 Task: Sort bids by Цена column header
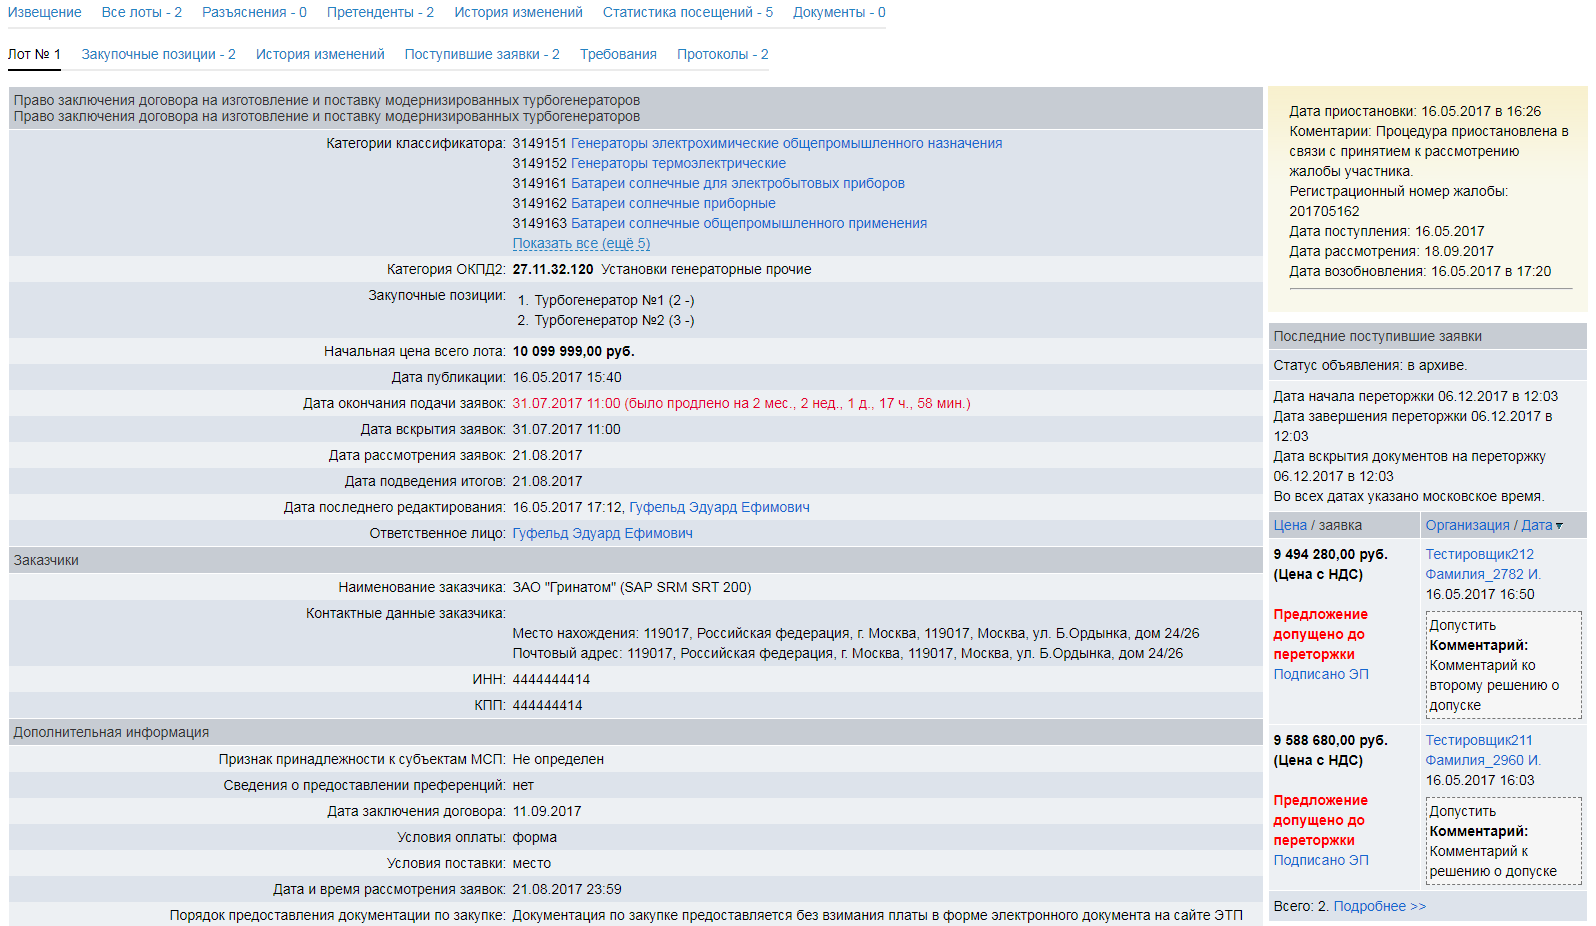click(x=1289, y=526)
